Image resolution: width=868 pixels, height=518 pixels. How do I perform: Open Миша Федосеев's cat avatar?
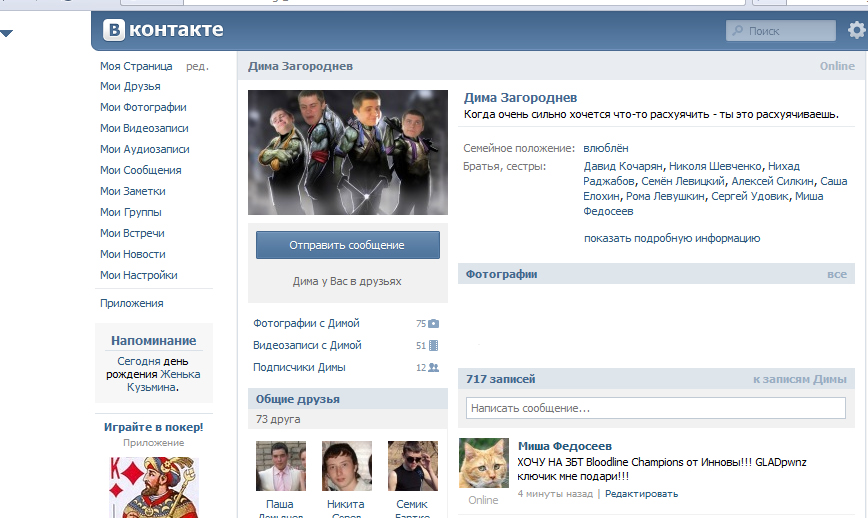point(484,464)
